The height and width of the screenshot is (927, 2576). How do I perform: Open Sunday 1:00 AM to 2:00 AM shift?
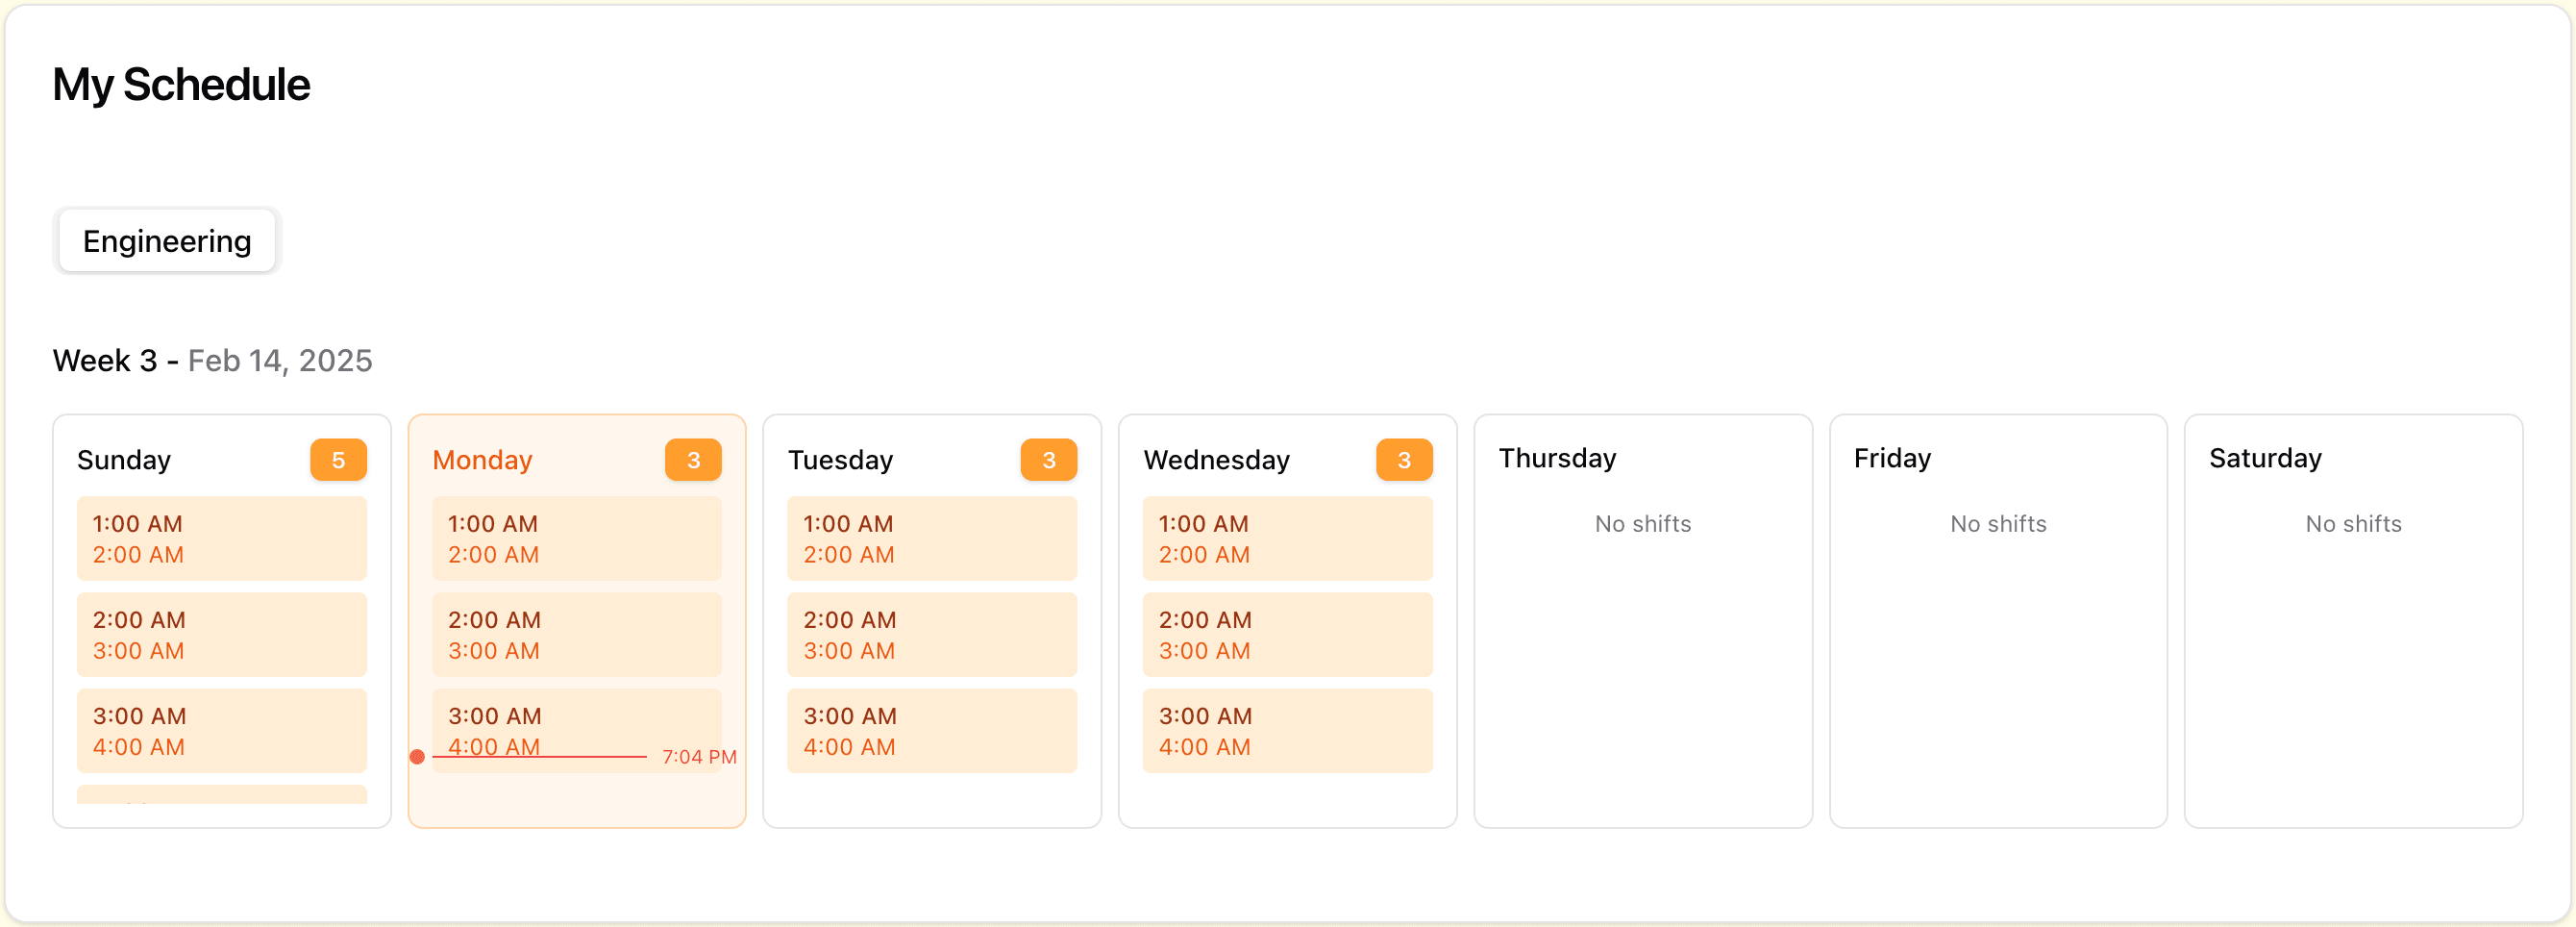tap(222, 539)
